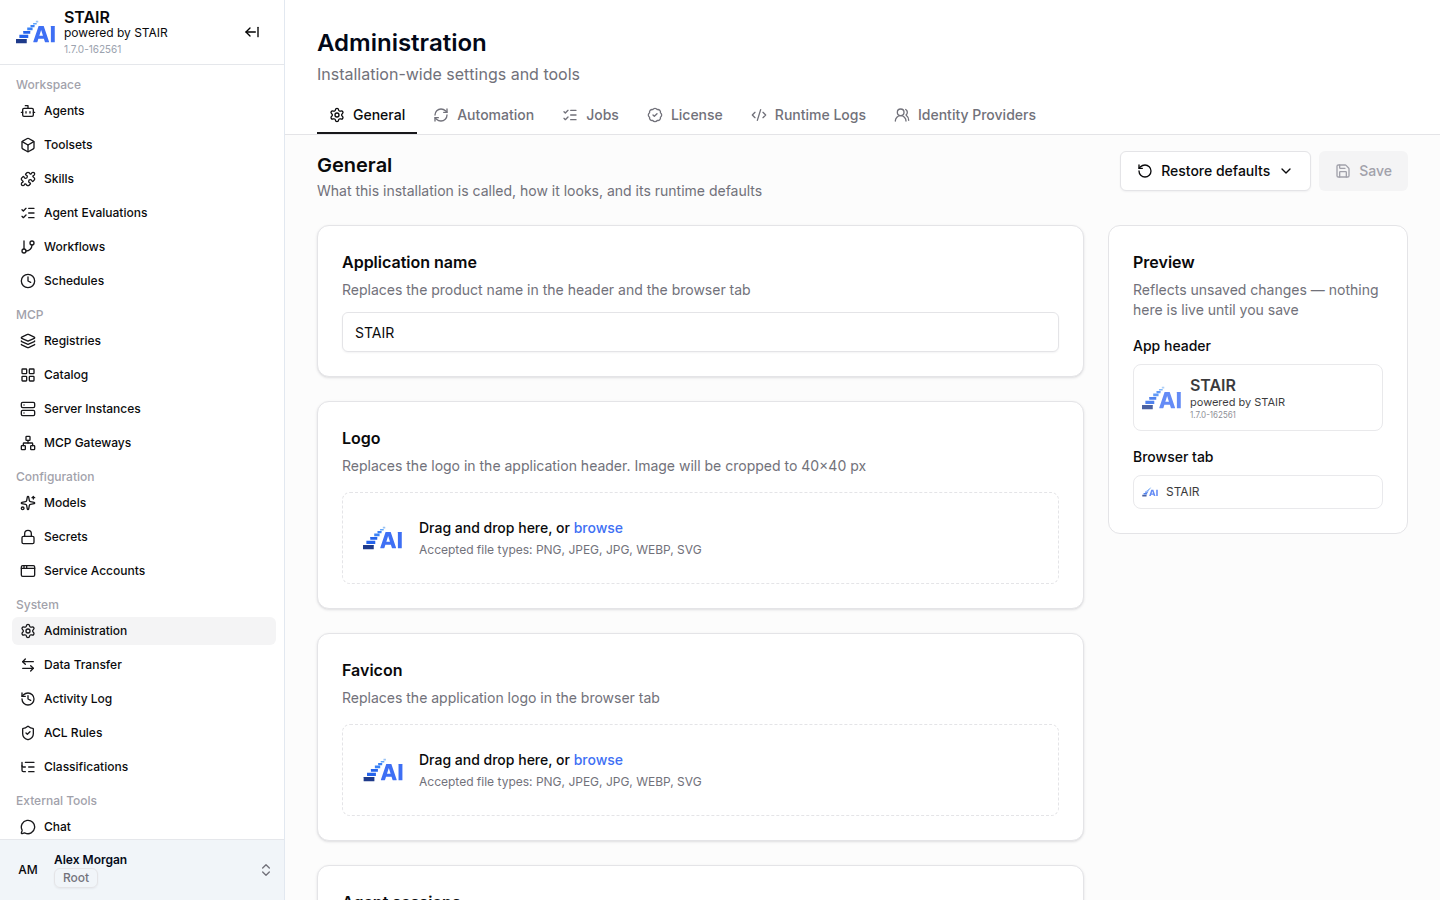Switch to the License tab
The image size is (1440, 900).
(x=685, y=115)
